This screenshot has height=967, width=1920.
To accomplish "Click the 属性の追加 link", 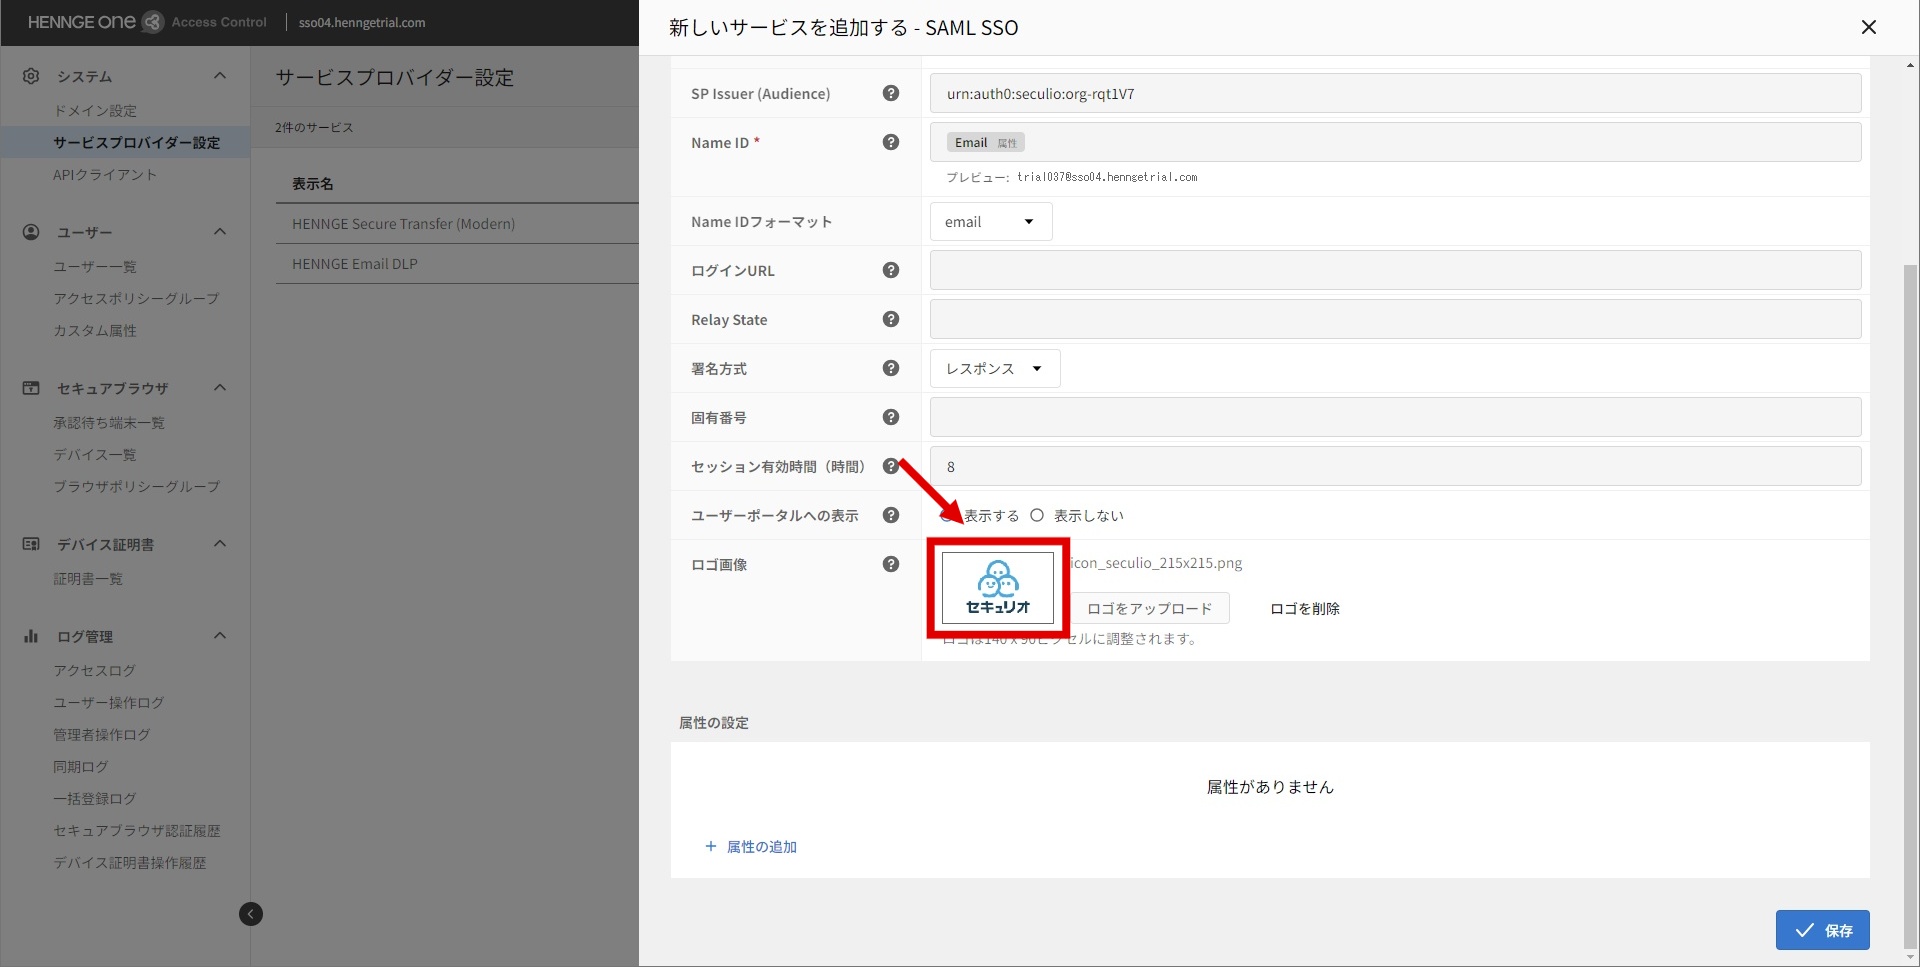I will (x=751, y=846).
